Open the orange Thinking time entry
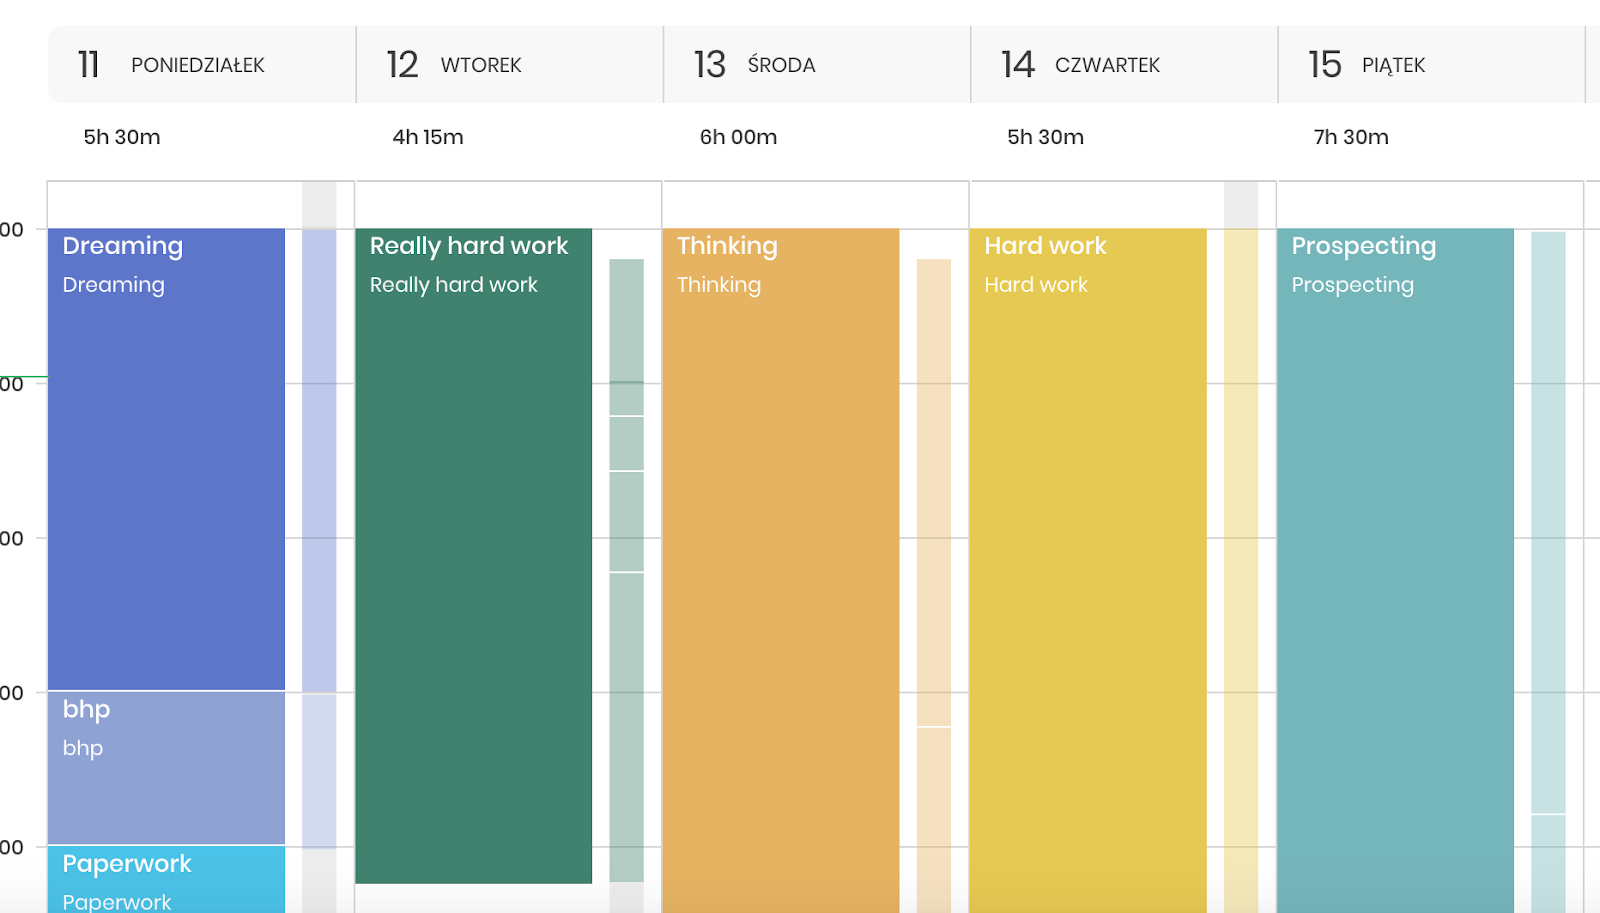The image size is (1600, 913). click(x=780, y=570)
